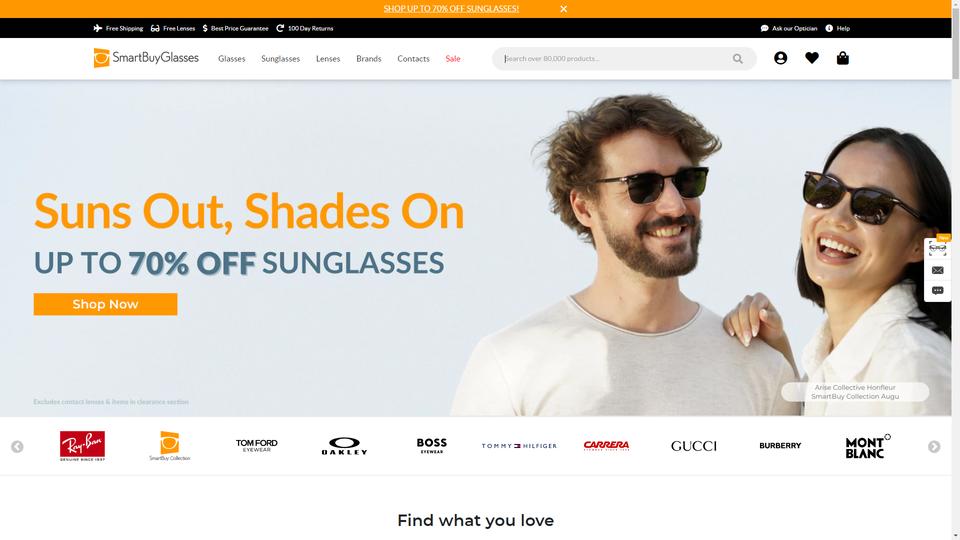Go to the Sale section
960x540 pixels.
pos(453,59)
